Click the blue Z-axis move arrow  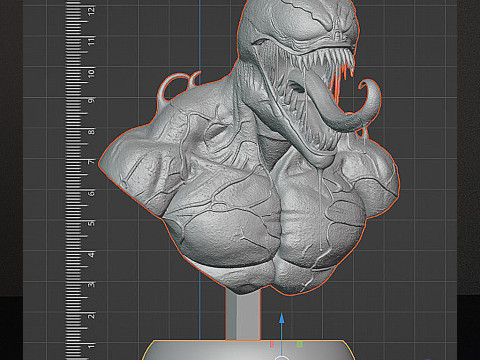[x=282, y=333]
